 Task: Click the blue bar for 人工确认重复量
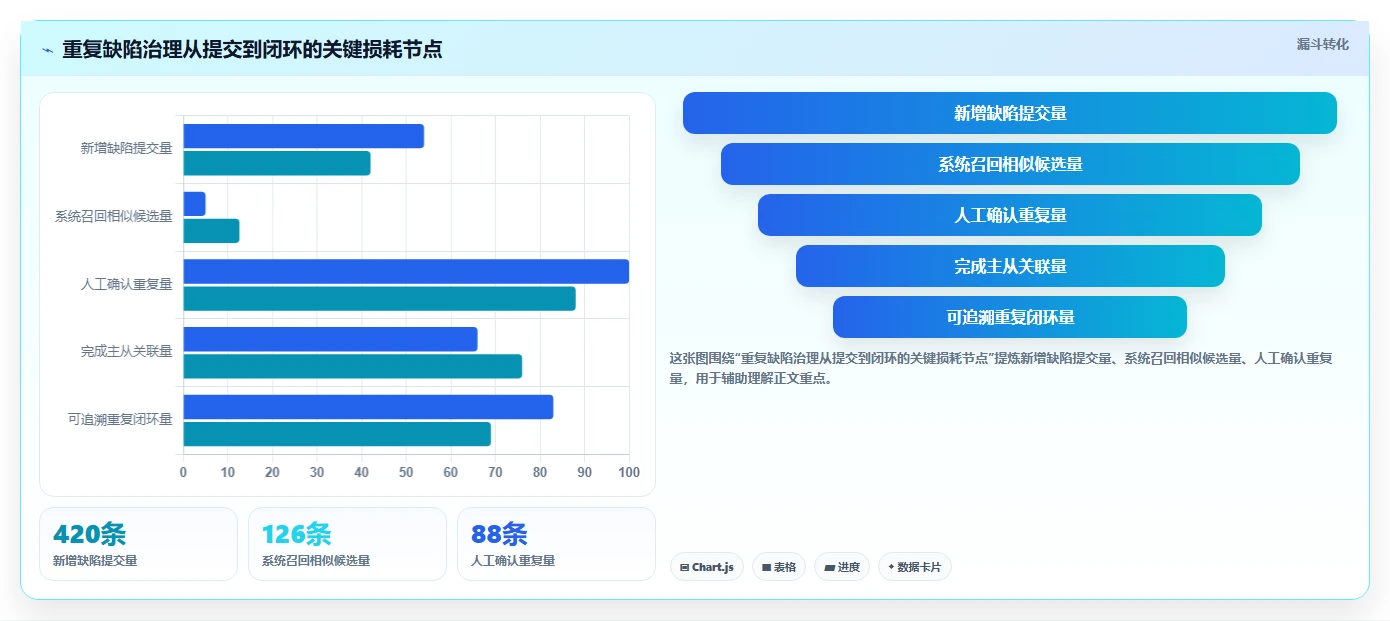click(406, 271)
